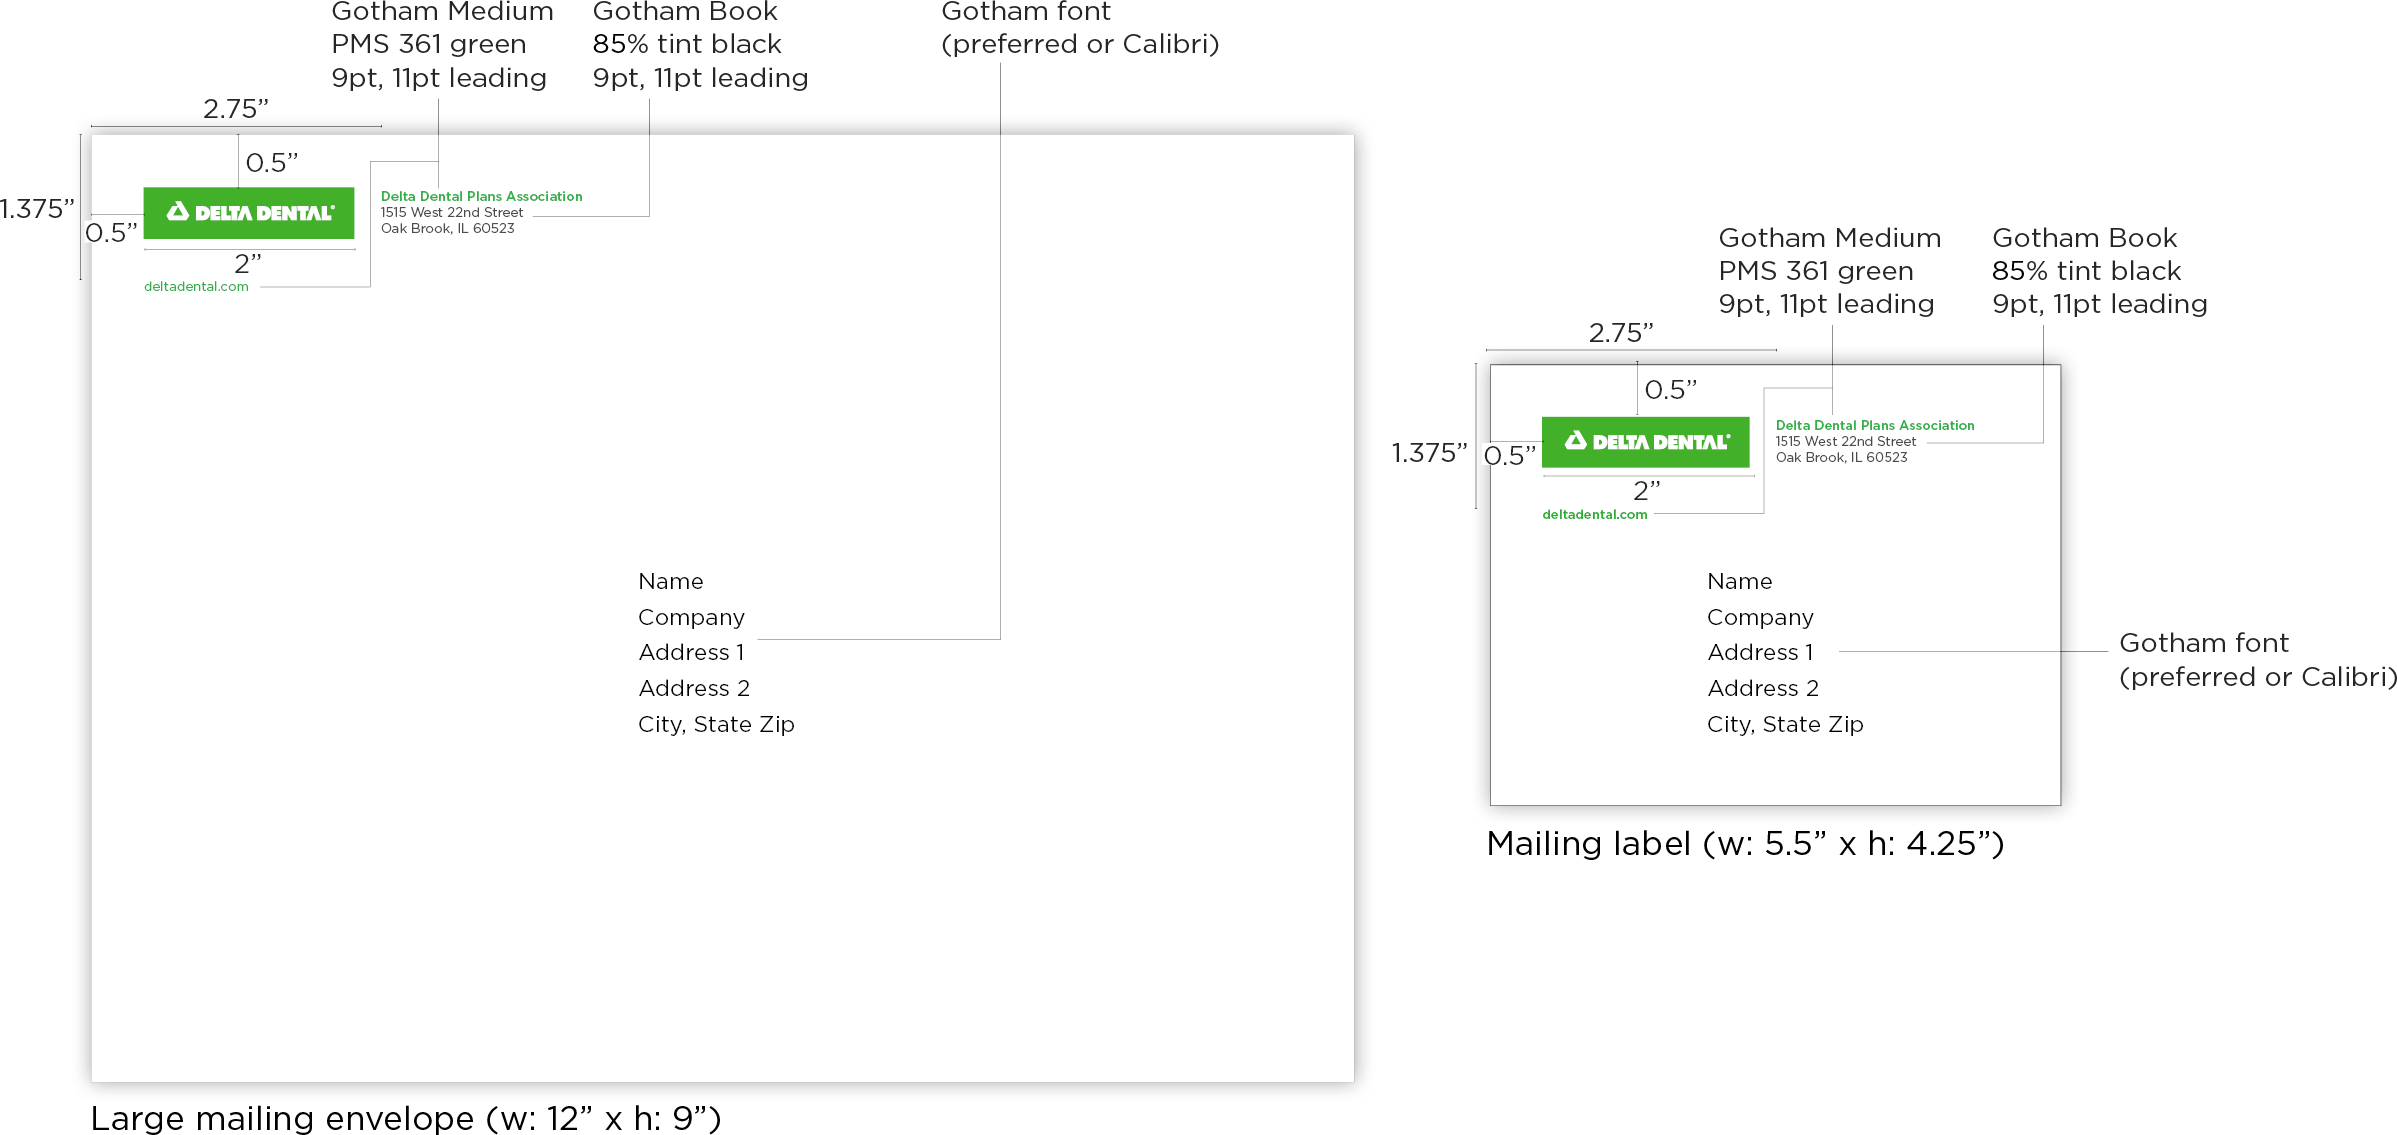Click the 'Large mailing envelope' caption

click(x=406, y=1118)
